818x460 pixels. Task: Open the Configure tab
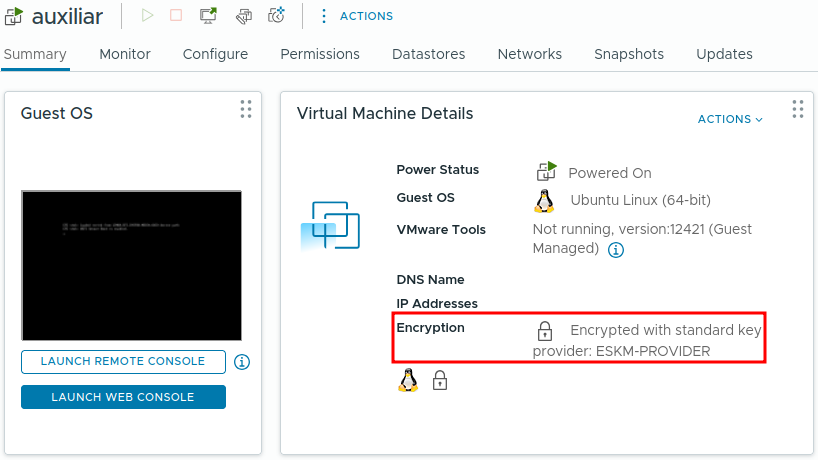[215, 54]
